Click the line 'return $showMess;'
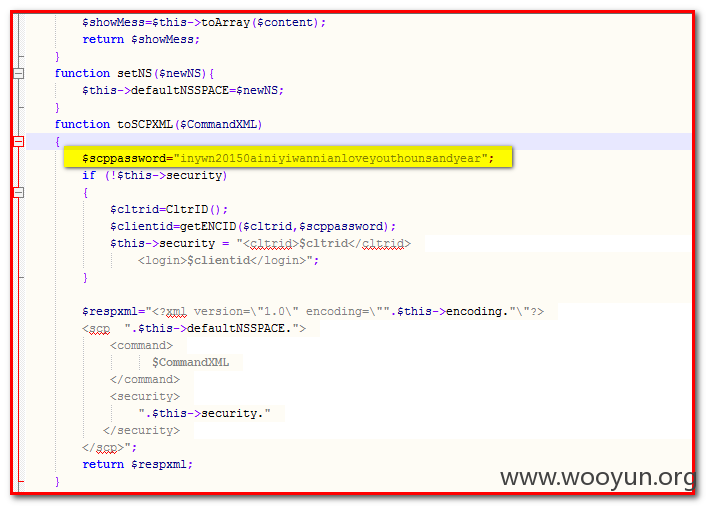The height and width of the screenshot is (506, 706). click(141, 39)
